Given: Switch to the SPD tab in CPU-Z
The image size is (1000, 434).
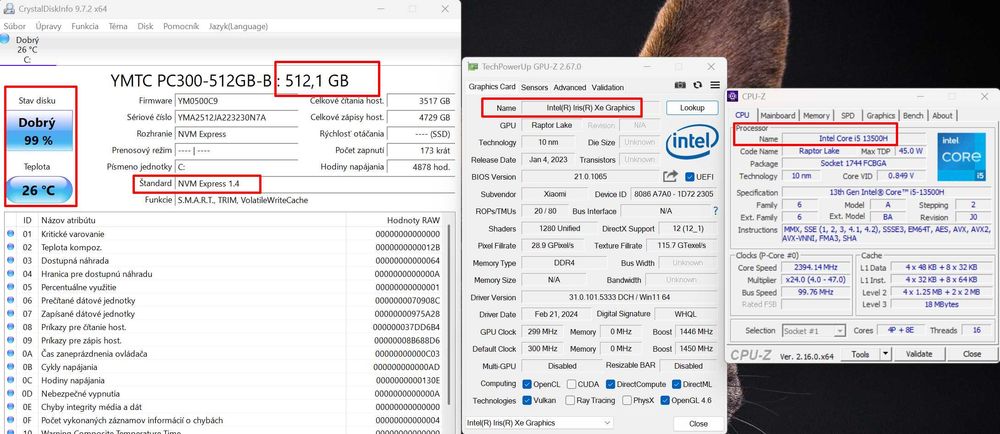Looking at the screenshot, I should coord(848,116).
